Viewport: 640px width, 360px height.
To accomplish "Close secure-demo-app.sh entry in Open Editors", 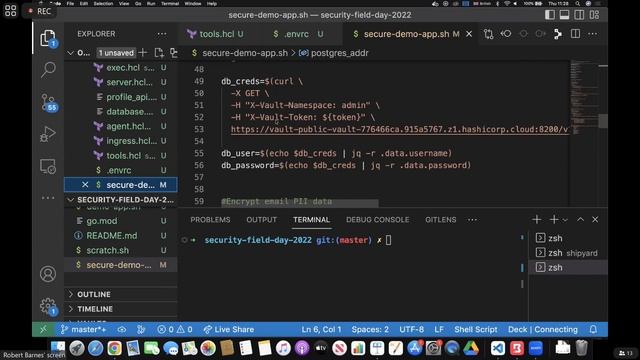I will click(x=85, y=185).
